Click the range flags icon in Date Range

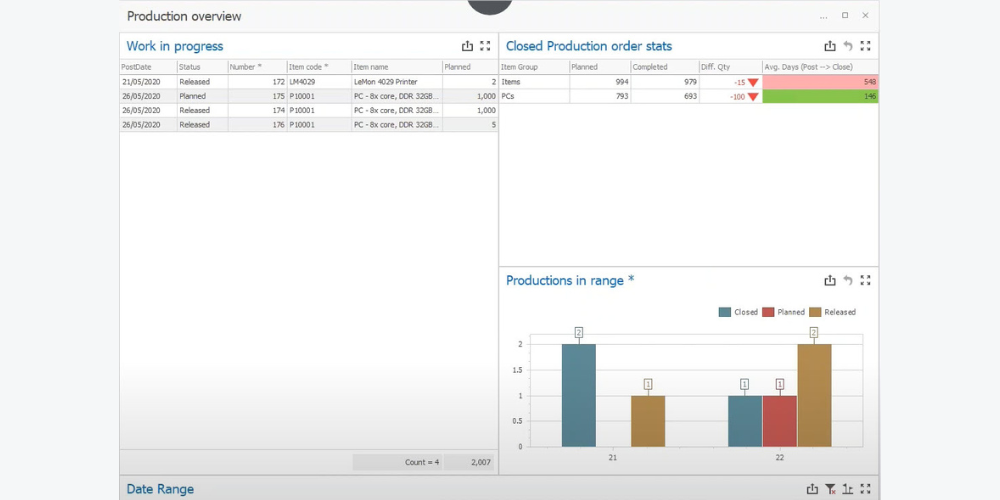(x=848, y=489)
